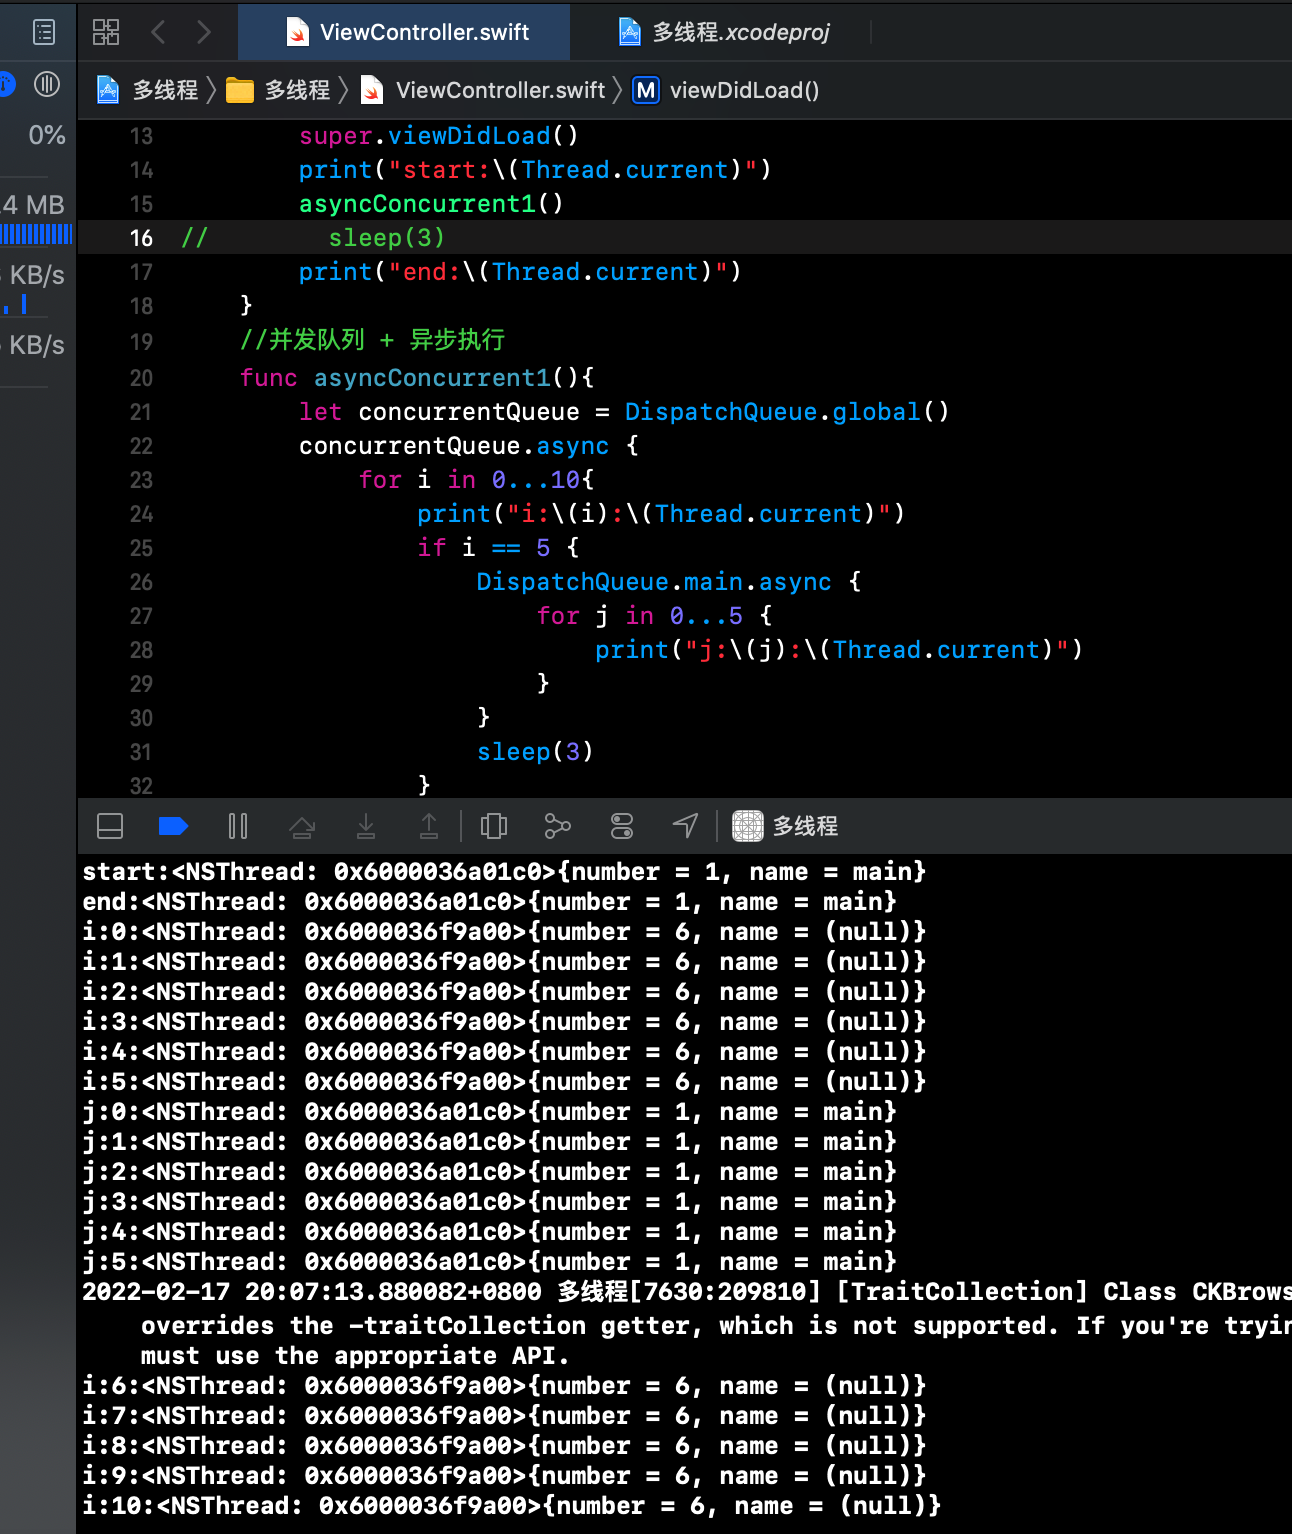Open Debug Memory Graph
The height and width of the screenshot is (1534, 1292).
point(557,826)
